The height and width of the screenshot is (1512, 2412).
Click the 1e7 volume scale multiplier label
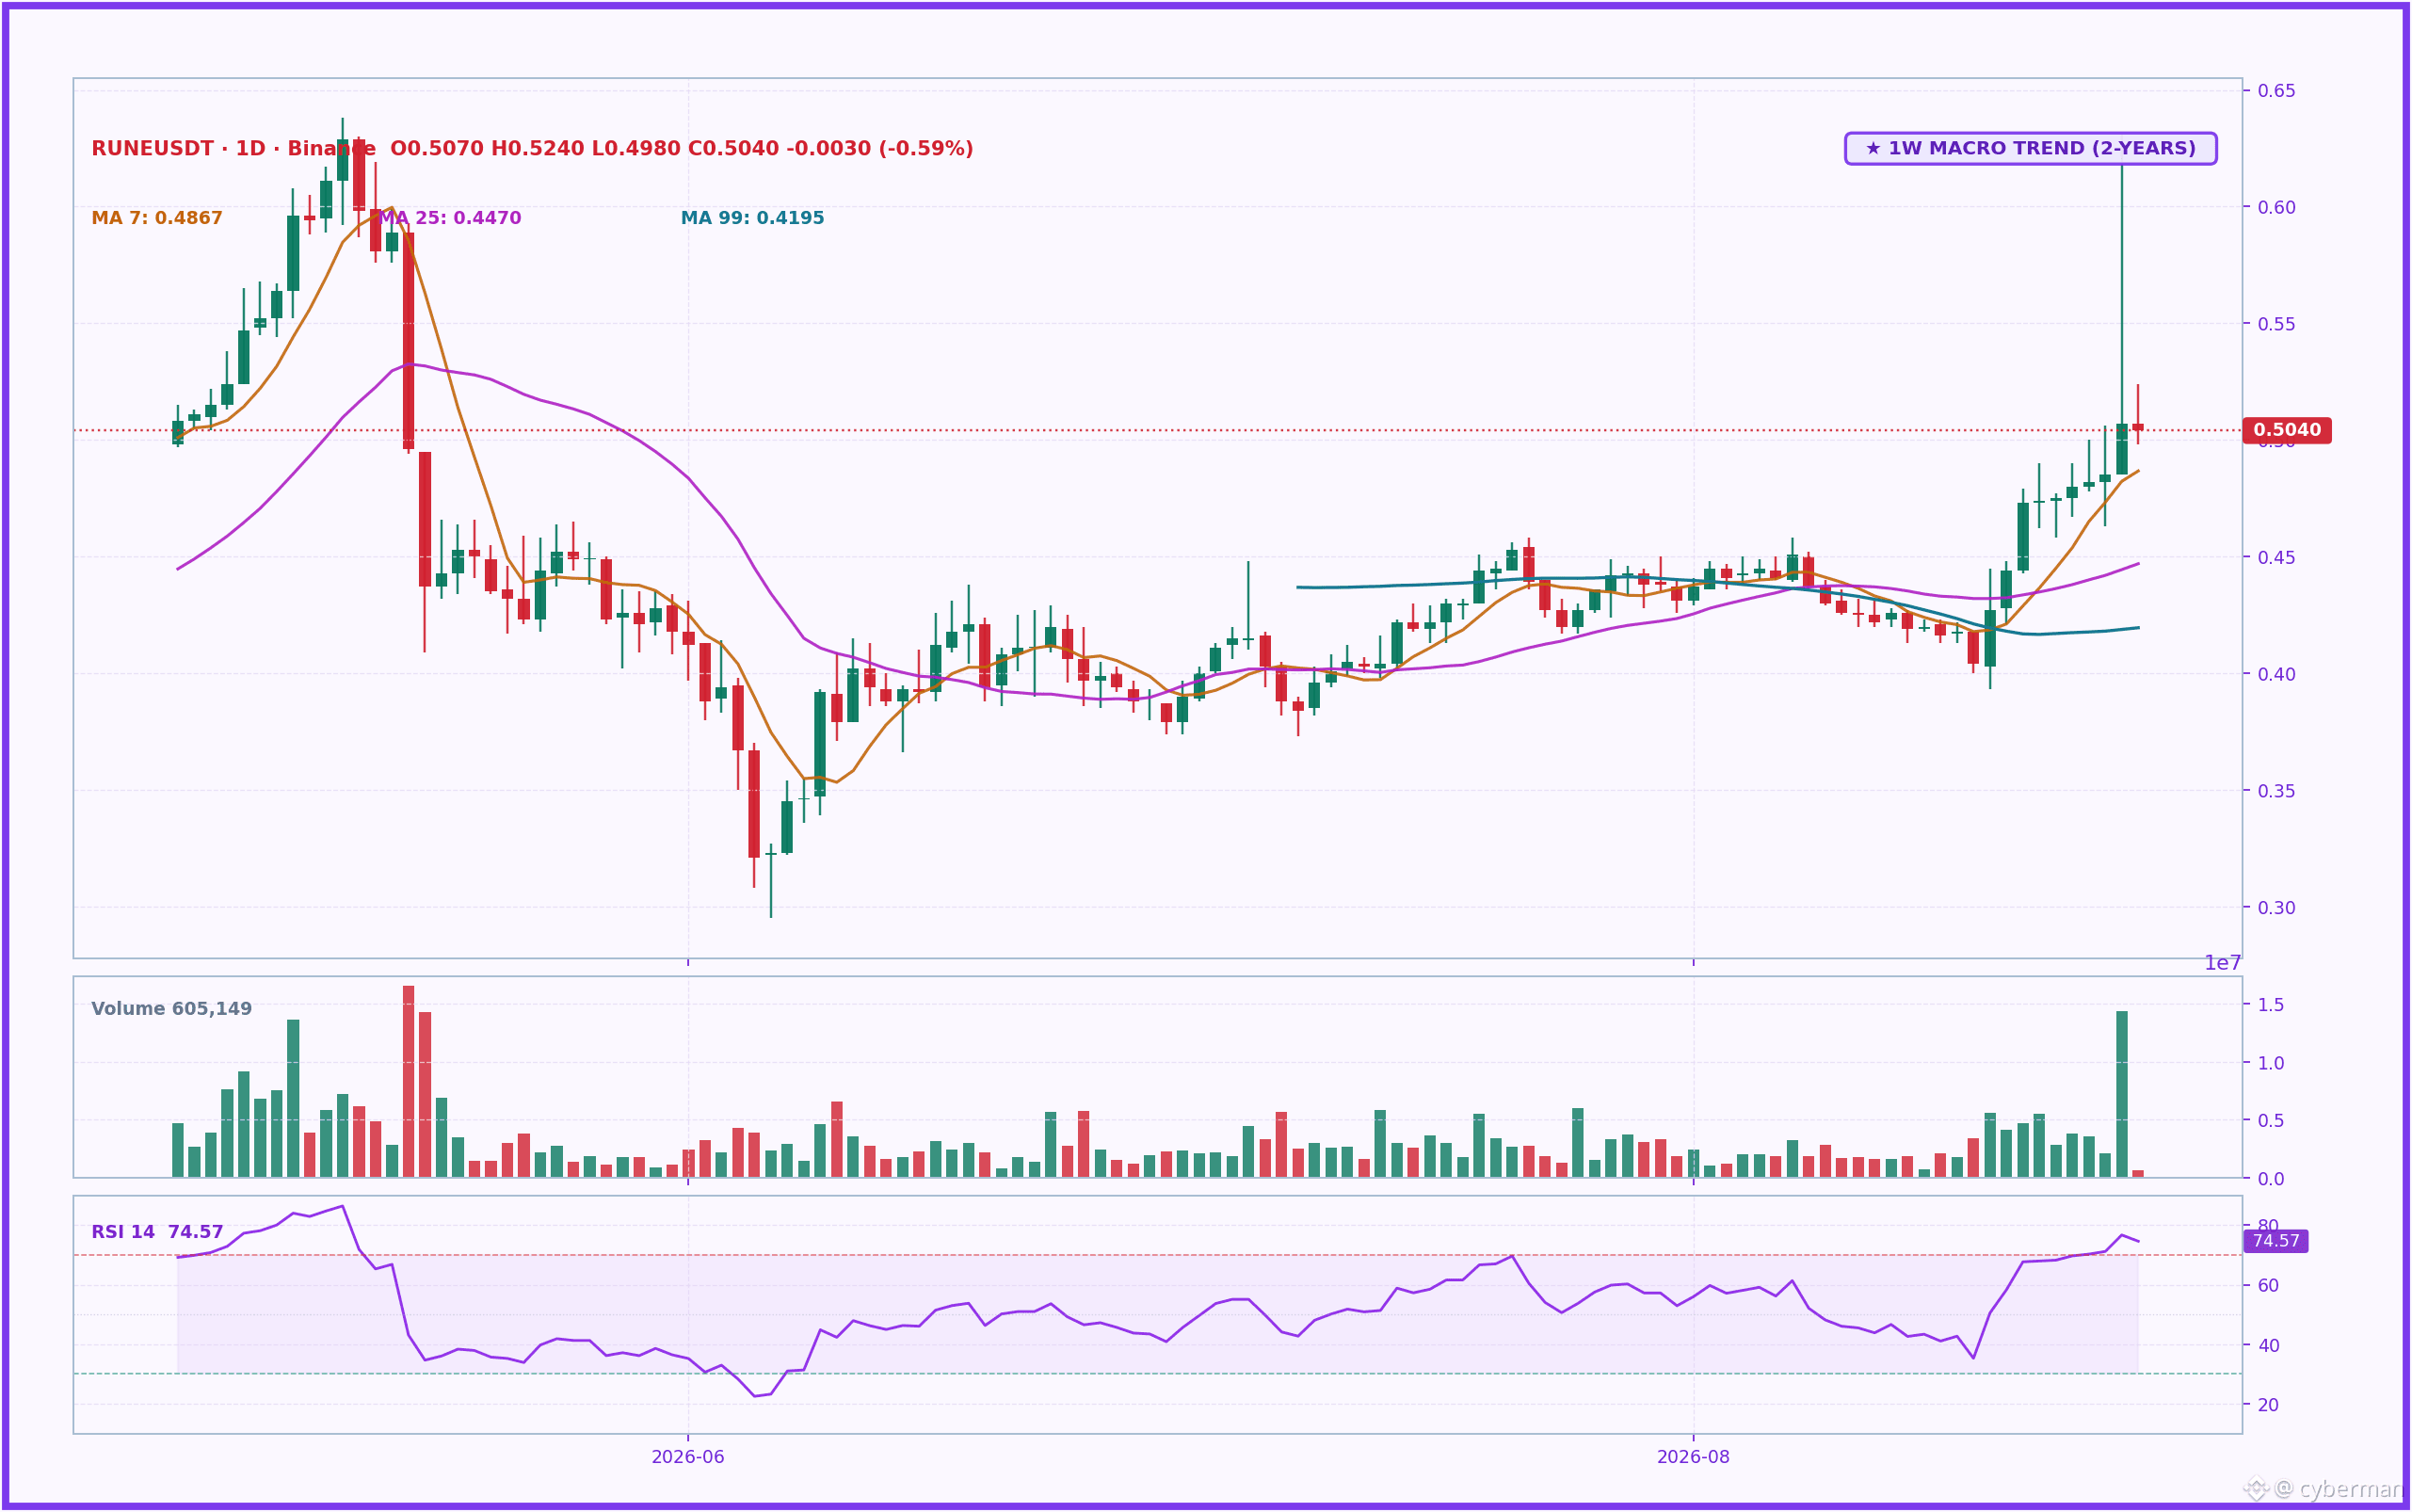(2223, 963)
